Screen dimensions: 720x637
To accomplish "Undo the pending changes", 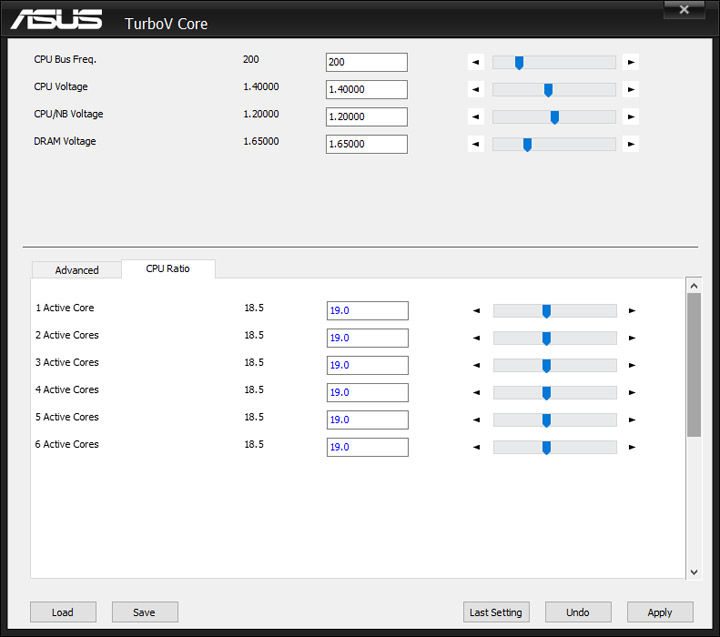I will (x=578, y=612).
